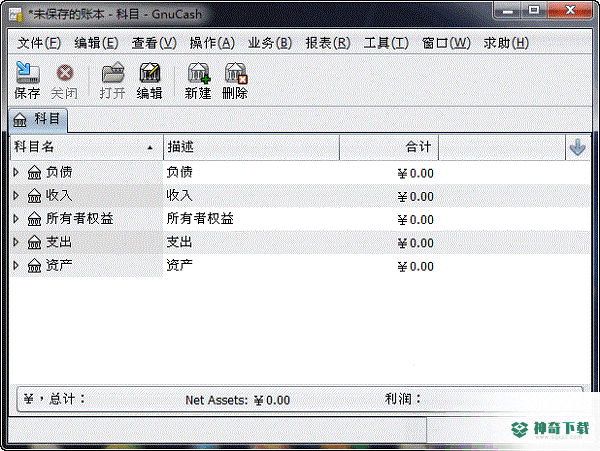Click the 打开 (Open) account icon
Image resolution: width=600 pixels, height=451 pixels.
(113, 72)
